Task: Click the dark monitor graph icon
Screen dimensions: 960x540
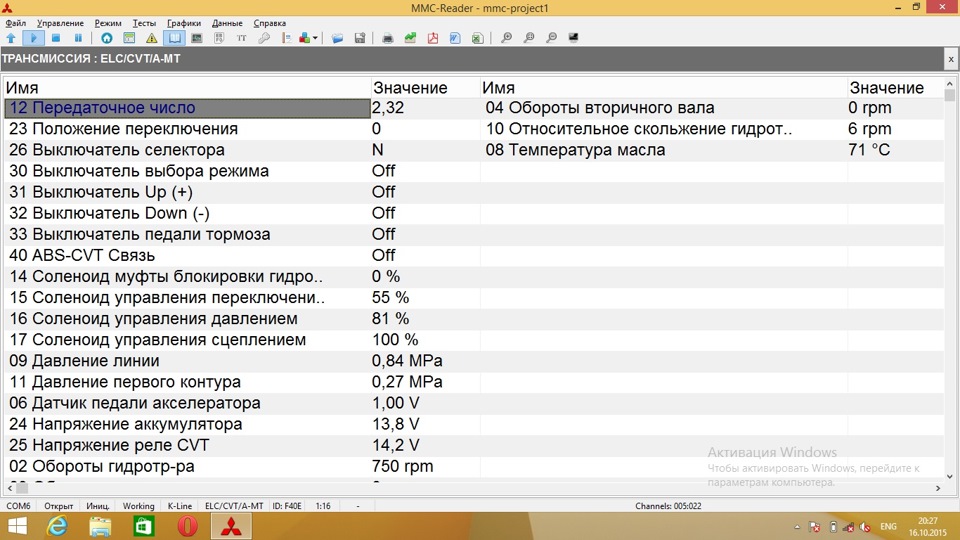Action: [x=197, y=38]
